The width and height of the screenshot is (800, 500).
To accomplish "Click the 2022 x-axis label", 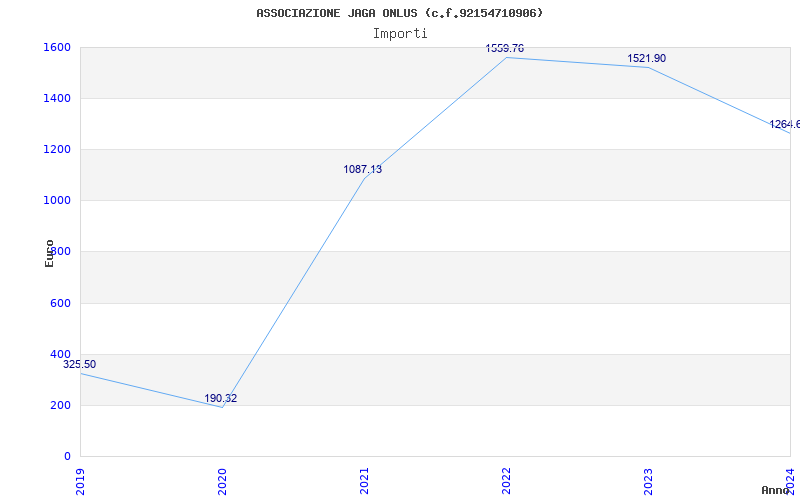I will tap(506, 481).
